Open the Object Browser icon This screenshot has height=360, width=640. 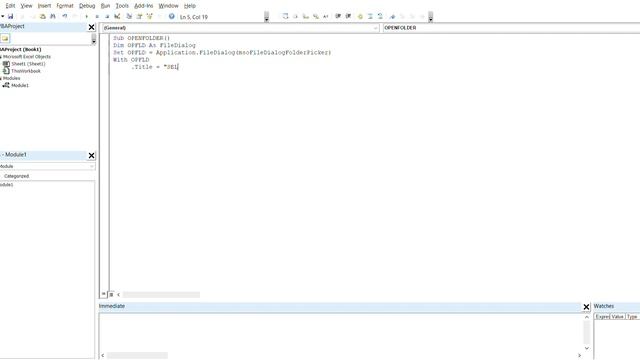click(x=149, y=16)
